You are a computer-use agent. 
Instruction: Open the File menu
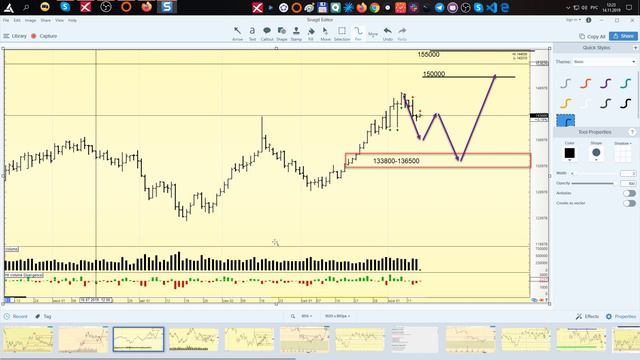click(x=6, y=20)
